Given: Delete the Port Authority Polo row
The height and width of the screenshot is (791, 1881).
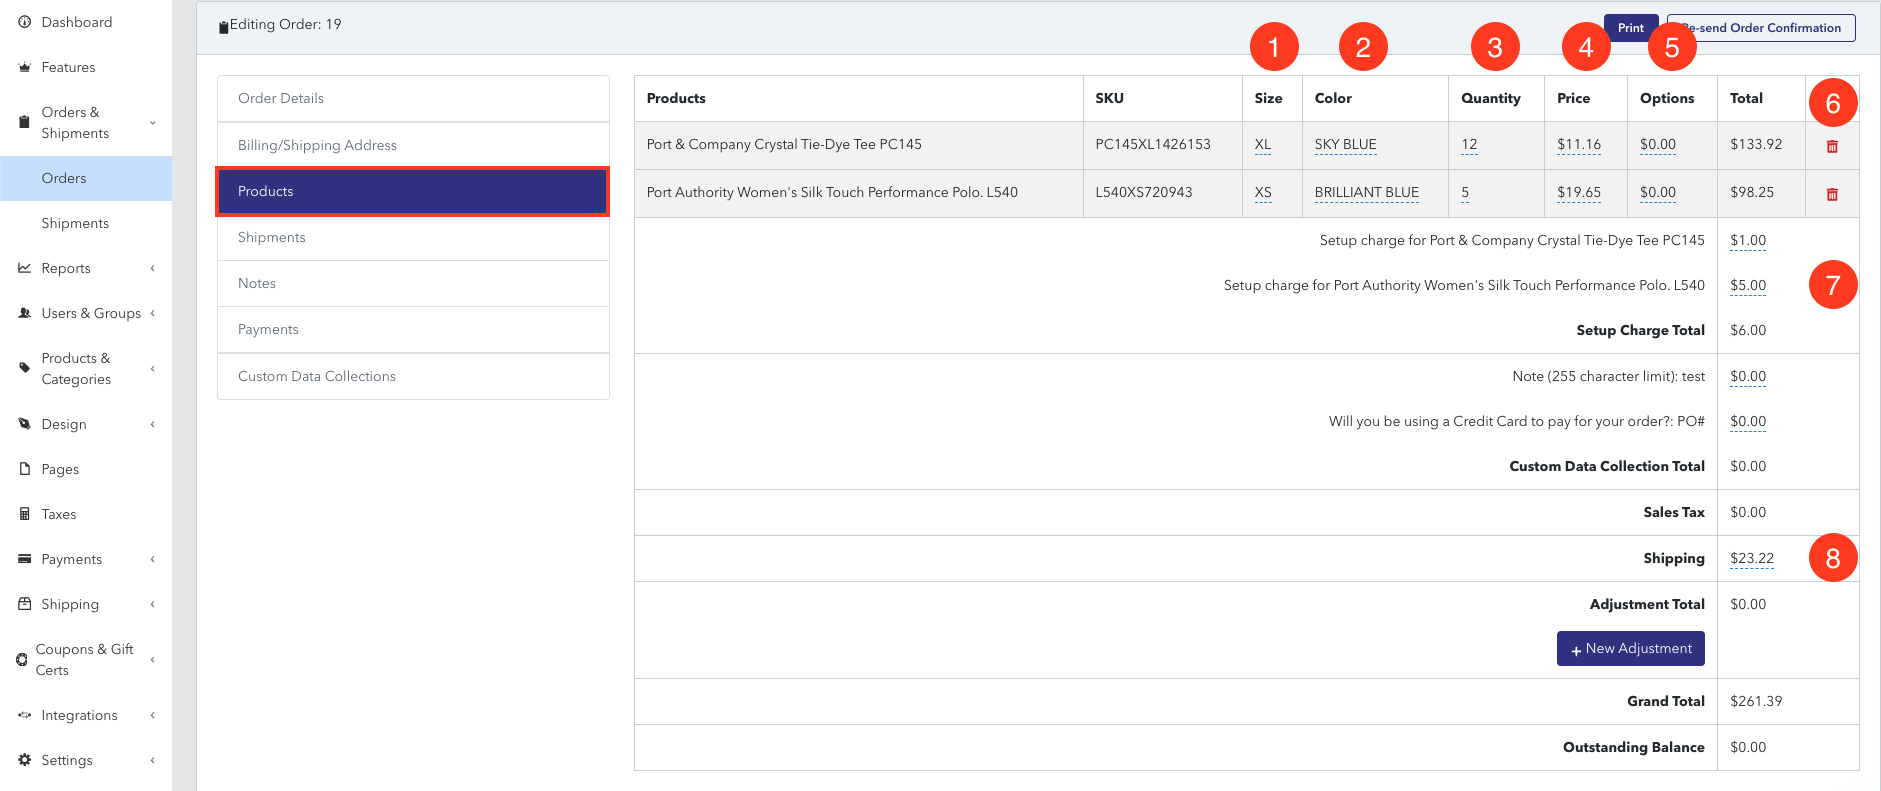Looking at the screenshot, I should [x=1832, y=194].
